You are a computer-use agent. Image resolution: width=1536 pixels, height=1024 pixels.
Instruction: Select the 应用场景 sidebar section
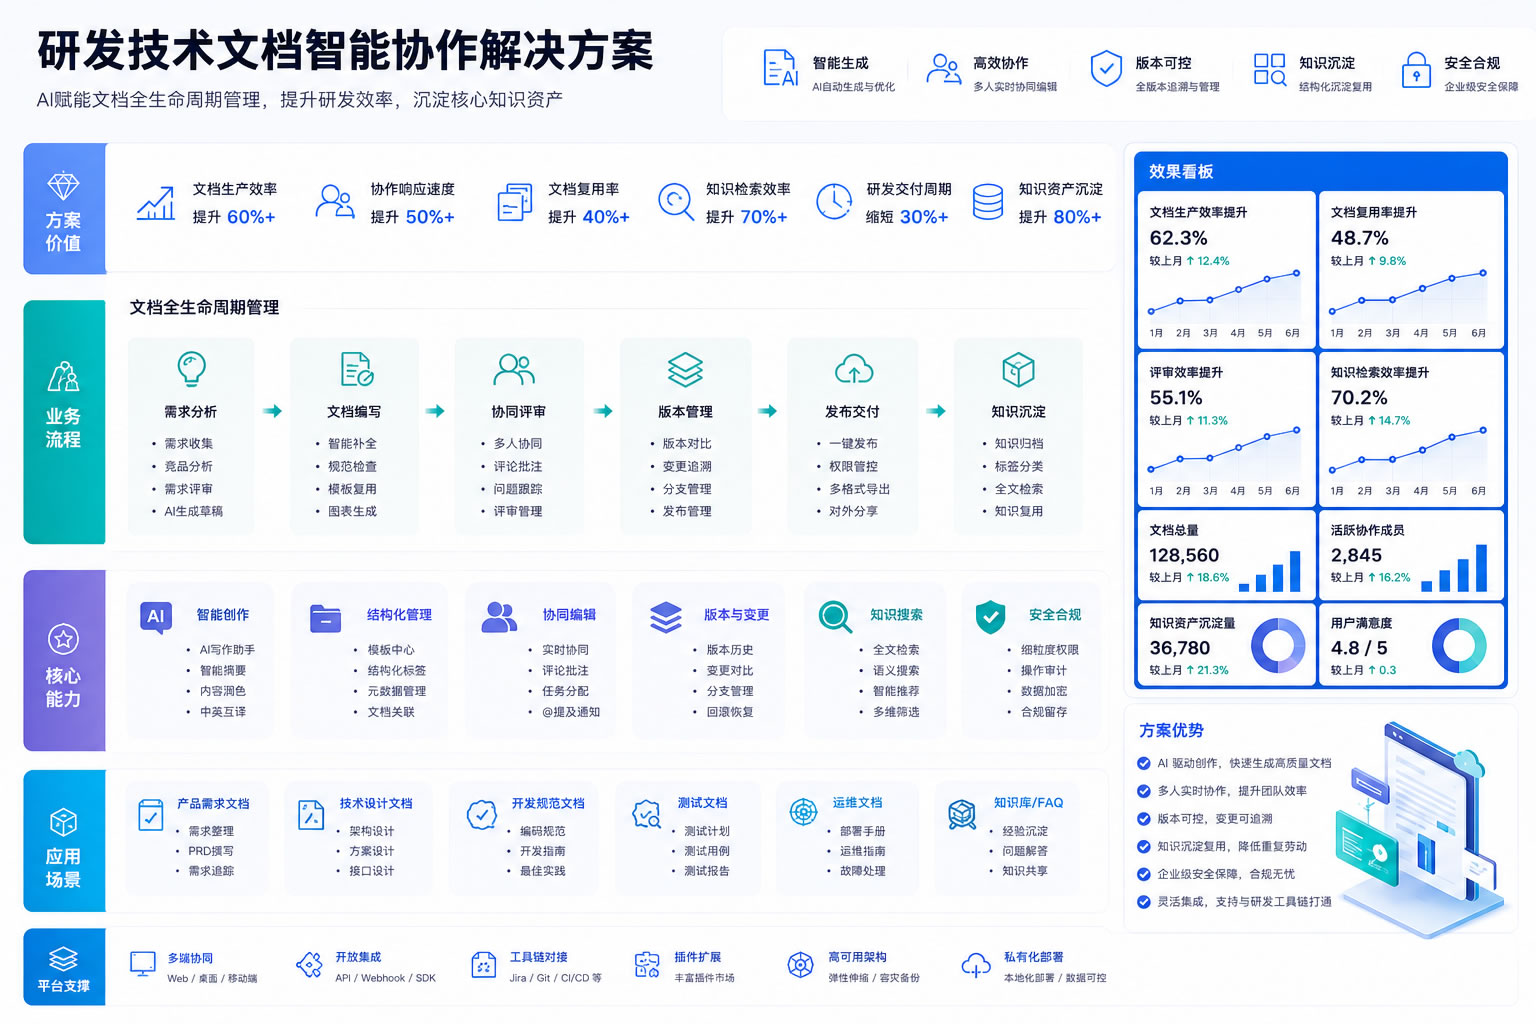(x=64, y=841)
